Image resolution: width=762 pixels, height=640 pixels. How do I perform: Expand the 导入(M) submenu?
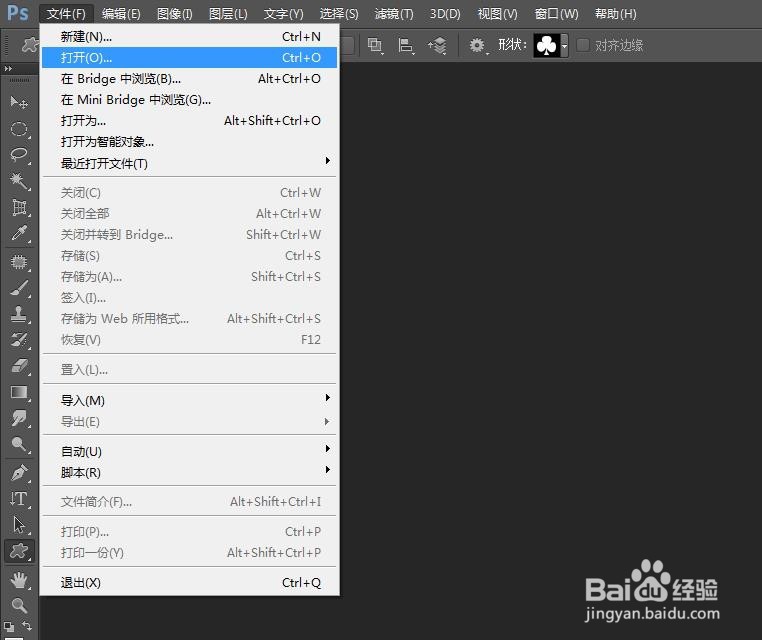(190, 400)
